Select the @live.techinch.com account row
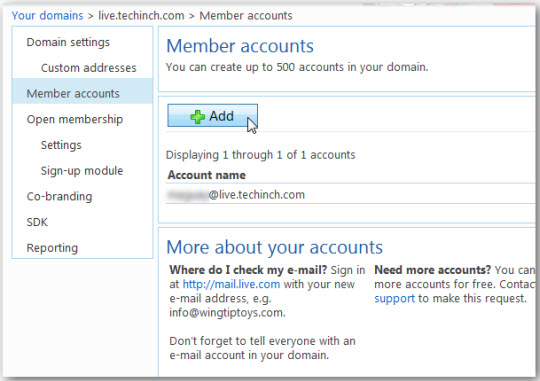This screenshot has height=381, width=540. 351,195
